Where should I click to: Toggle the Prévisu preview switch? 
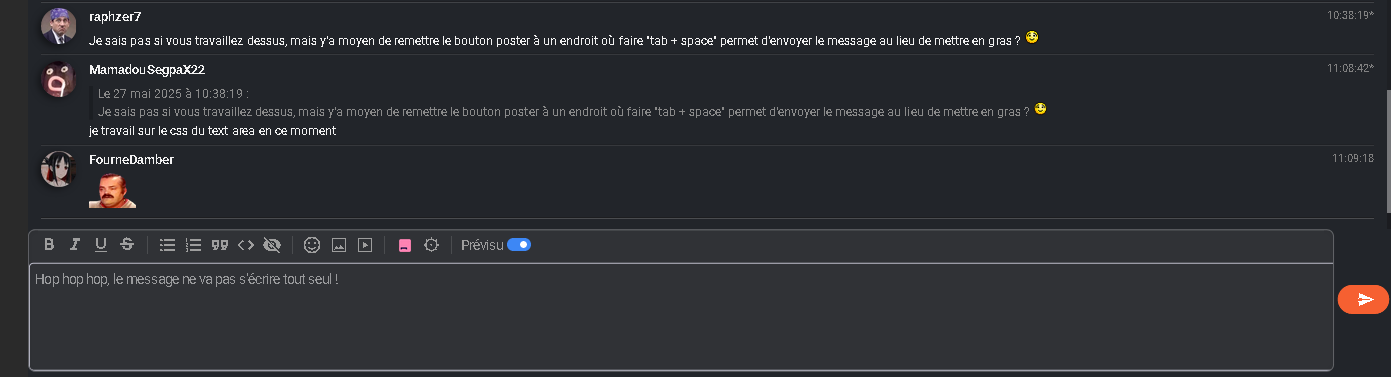point(519,245)
